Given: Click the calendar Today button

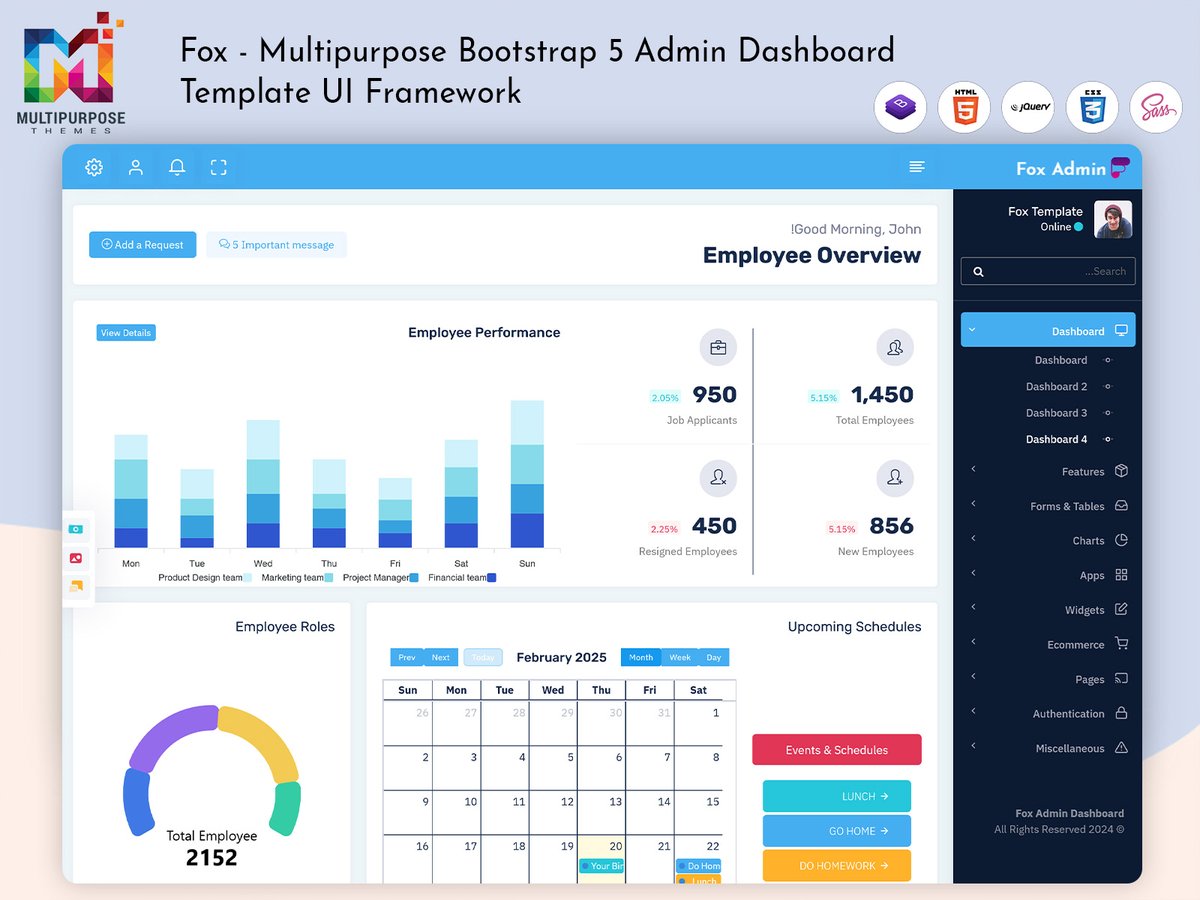Looking at the screenshot, I should (483, 657).
